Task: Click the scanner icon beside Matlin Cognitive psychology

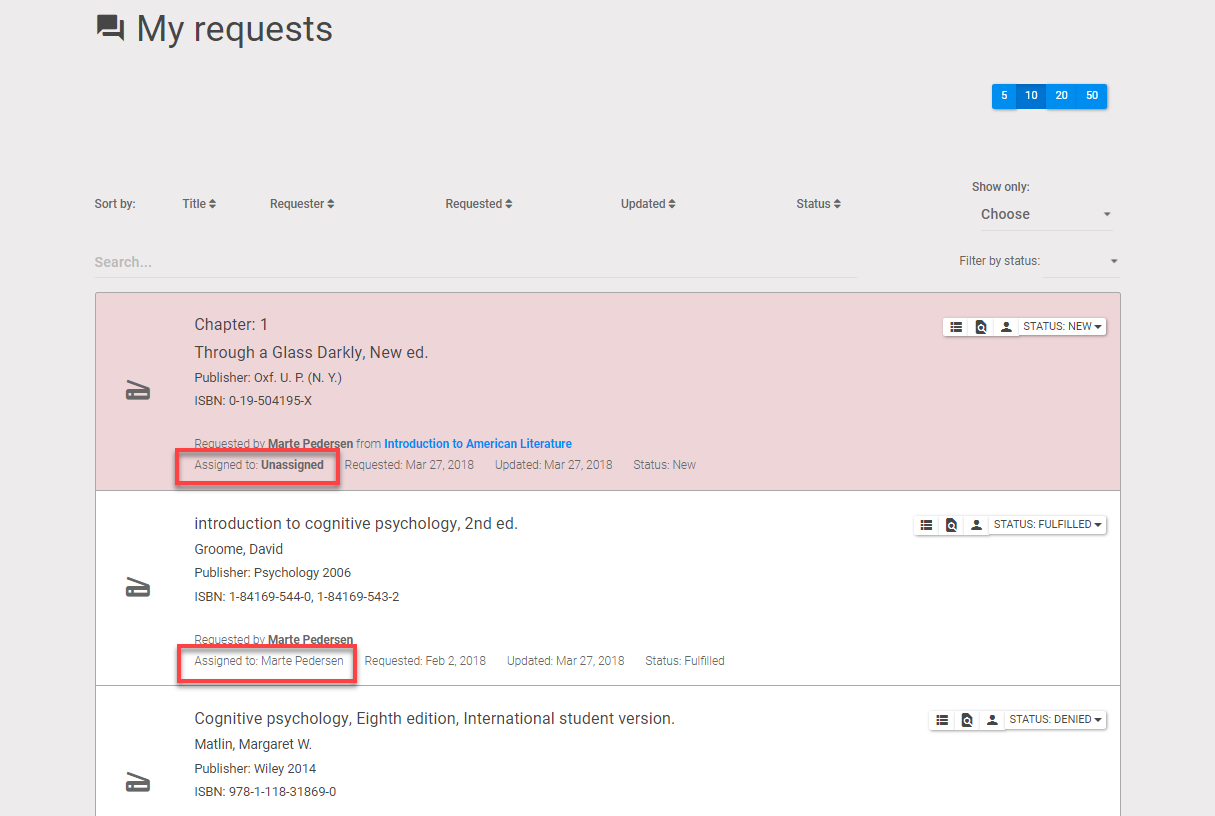Action: 138,783
